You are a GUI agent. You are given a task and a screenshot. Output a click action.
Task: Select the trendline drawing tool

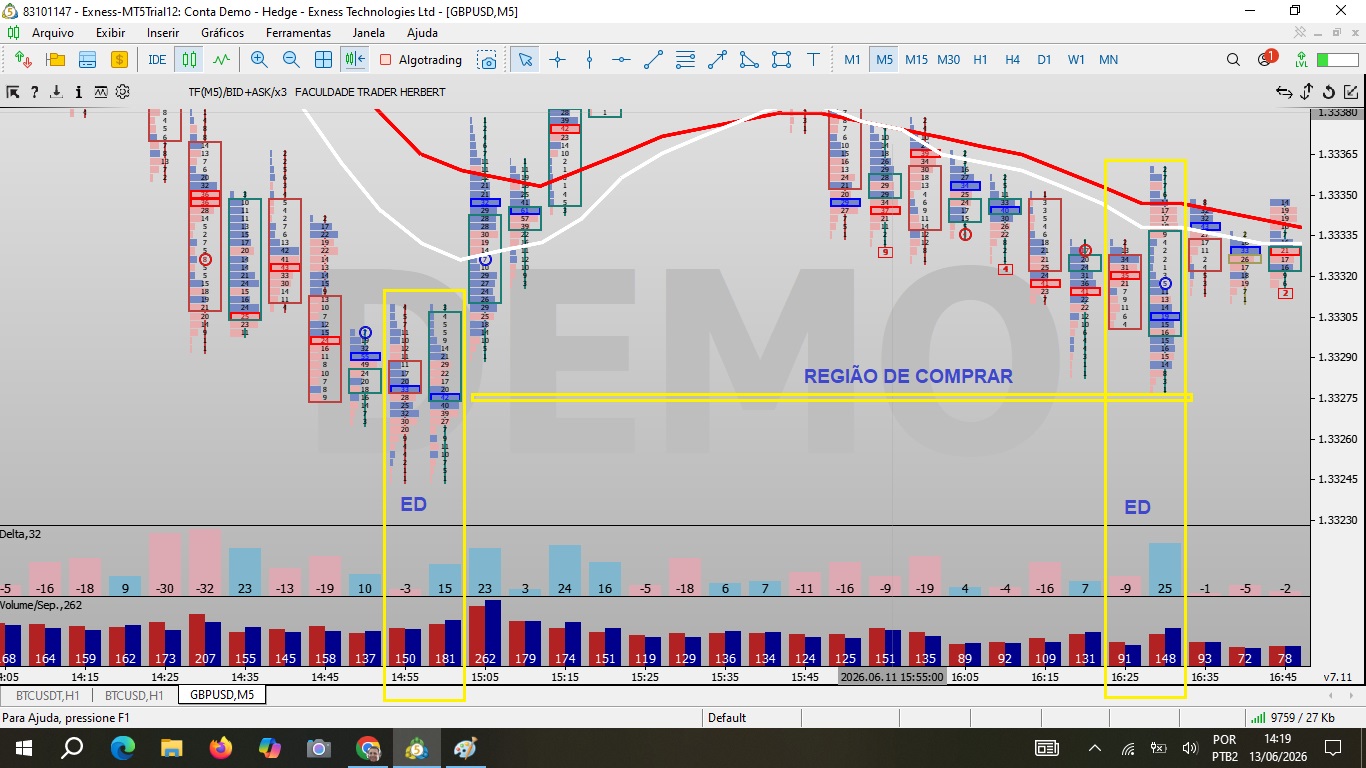click(x=653, y=60)
